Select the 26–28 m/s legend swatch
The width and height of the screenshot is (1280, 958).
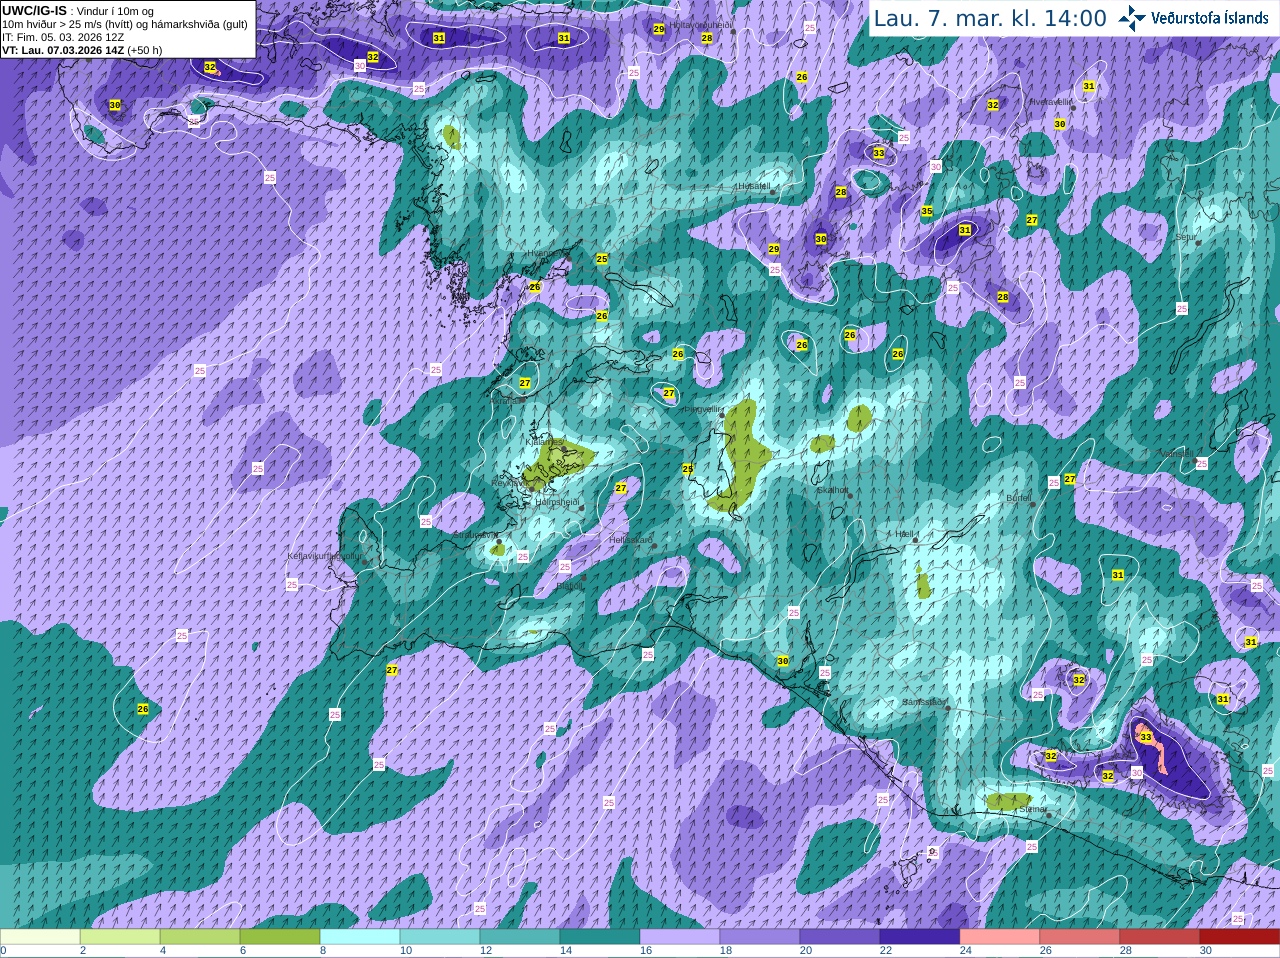pos(1080,937)
